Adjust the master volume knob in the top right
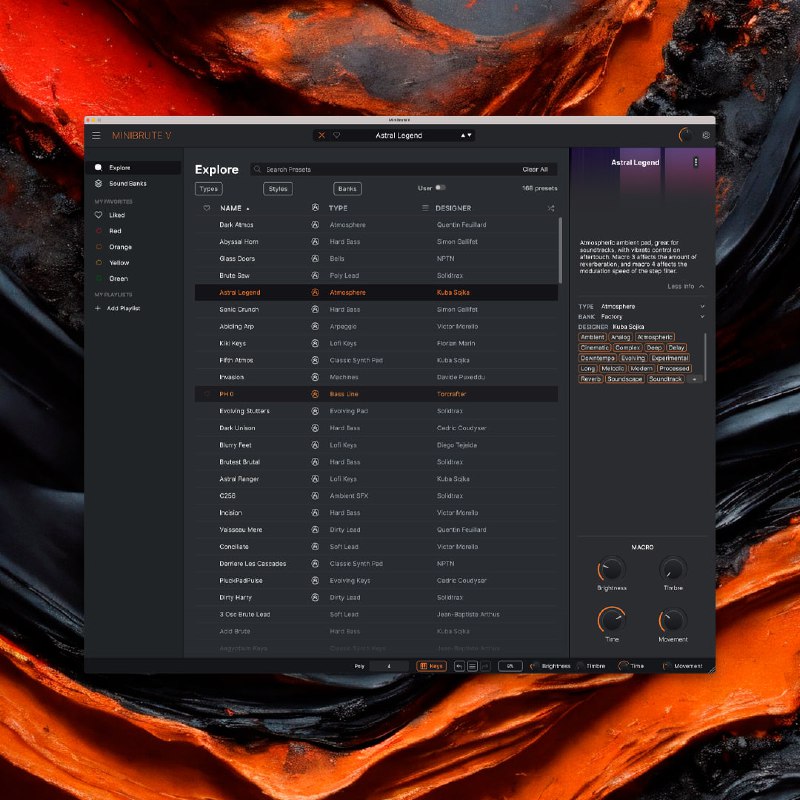 click(685, 135)
